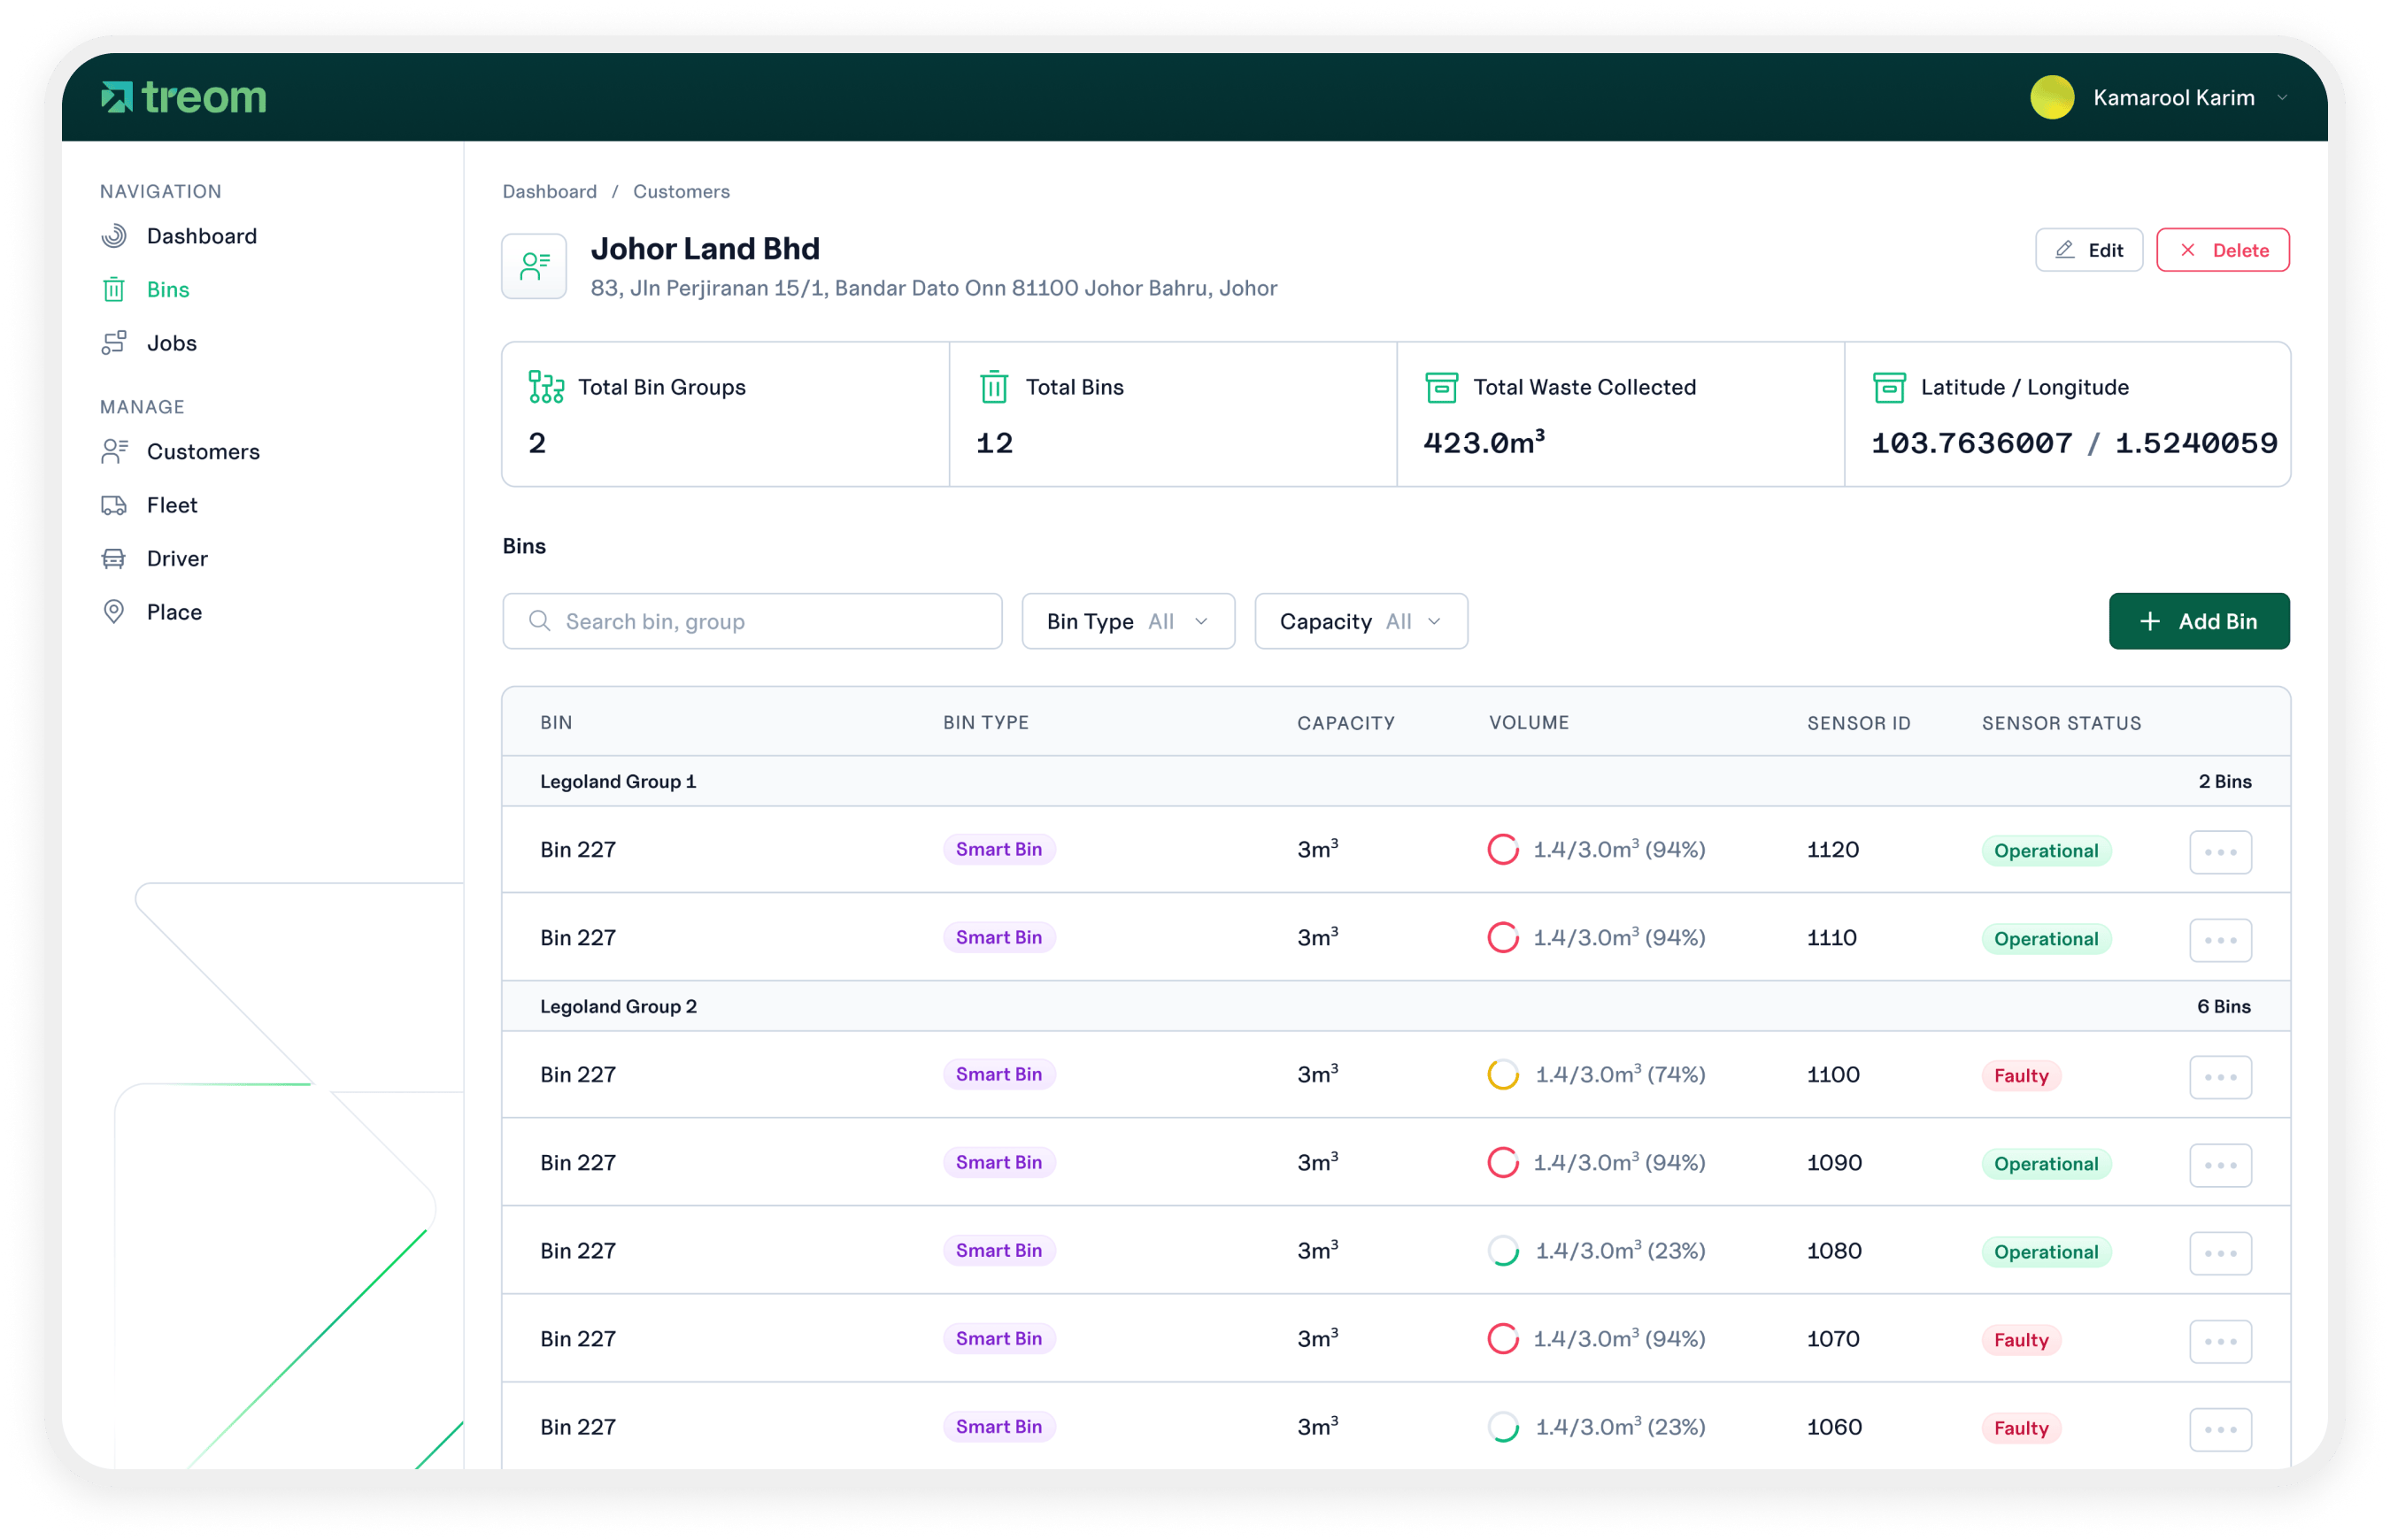
Task: Expand the Kamarool Karim account menu
Action: pyautogui.click(x=2281, y=98)
